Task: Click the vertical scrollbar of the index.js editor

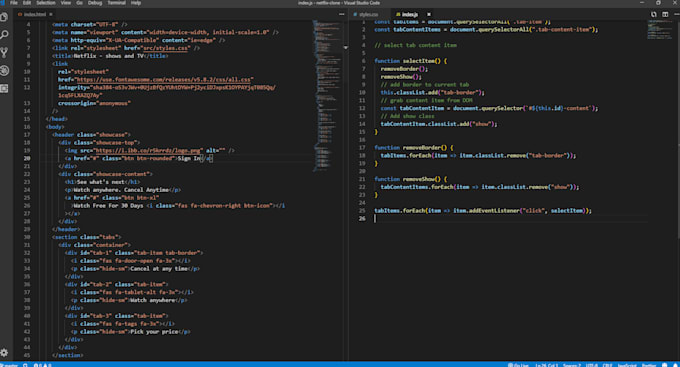Action: coord(678,130)
